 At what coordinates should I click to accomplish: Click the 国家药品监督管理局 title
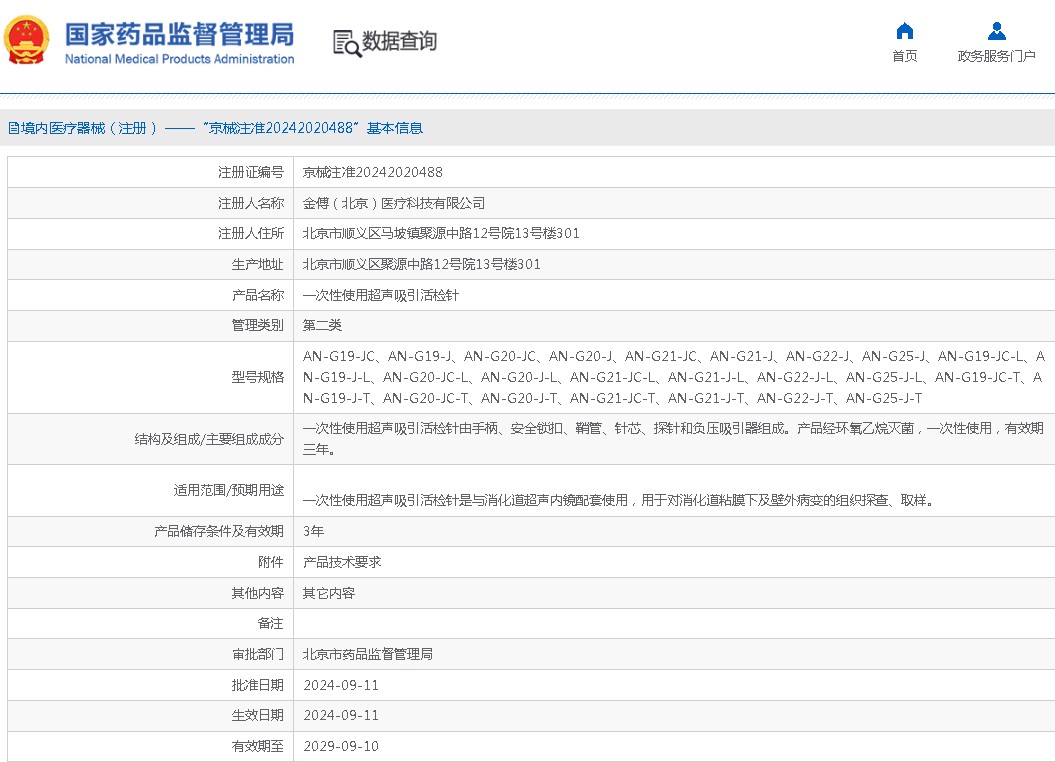click(180, 34)
